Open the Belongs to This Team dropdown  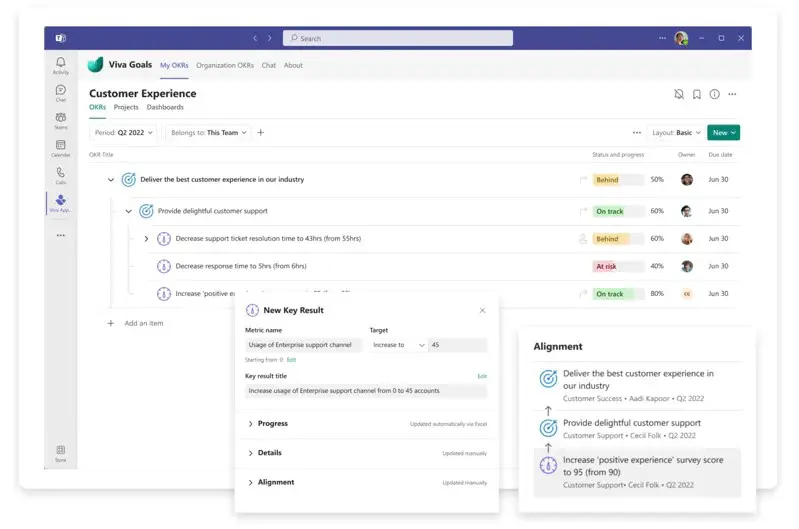(208, 133)
